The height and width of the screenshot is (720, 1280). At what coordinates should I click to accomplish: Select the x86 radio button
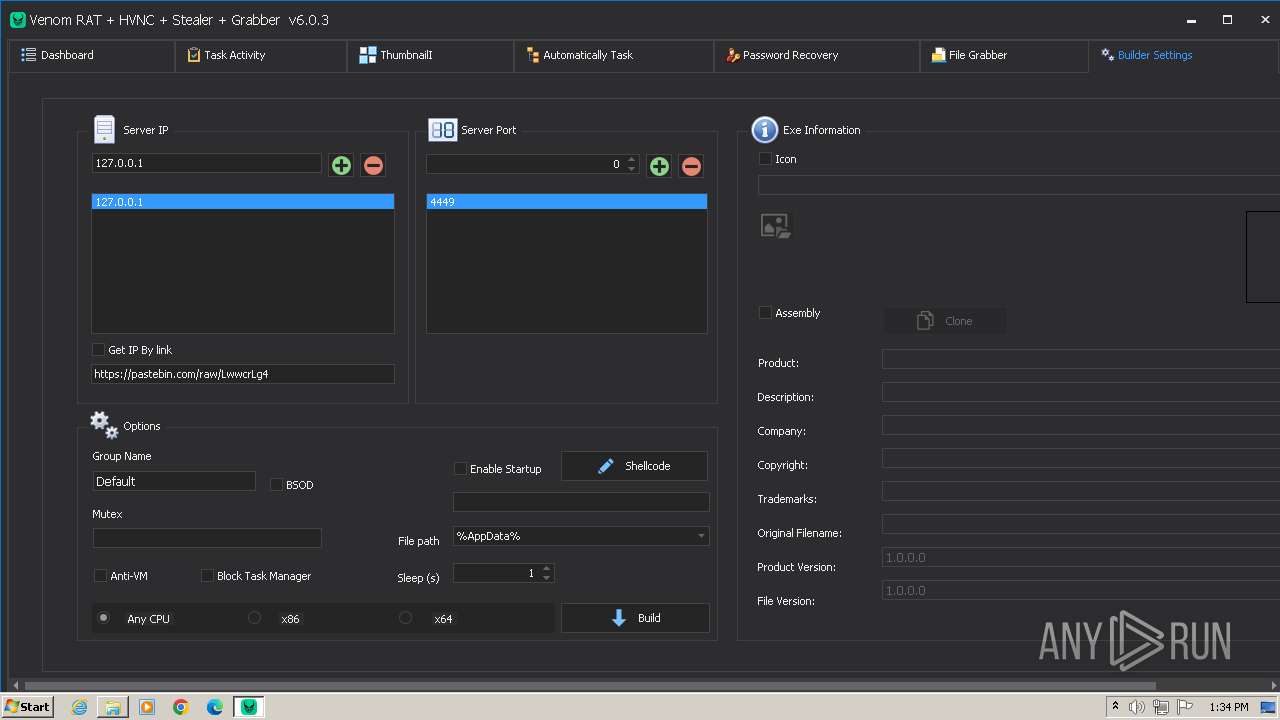point(254,618)
